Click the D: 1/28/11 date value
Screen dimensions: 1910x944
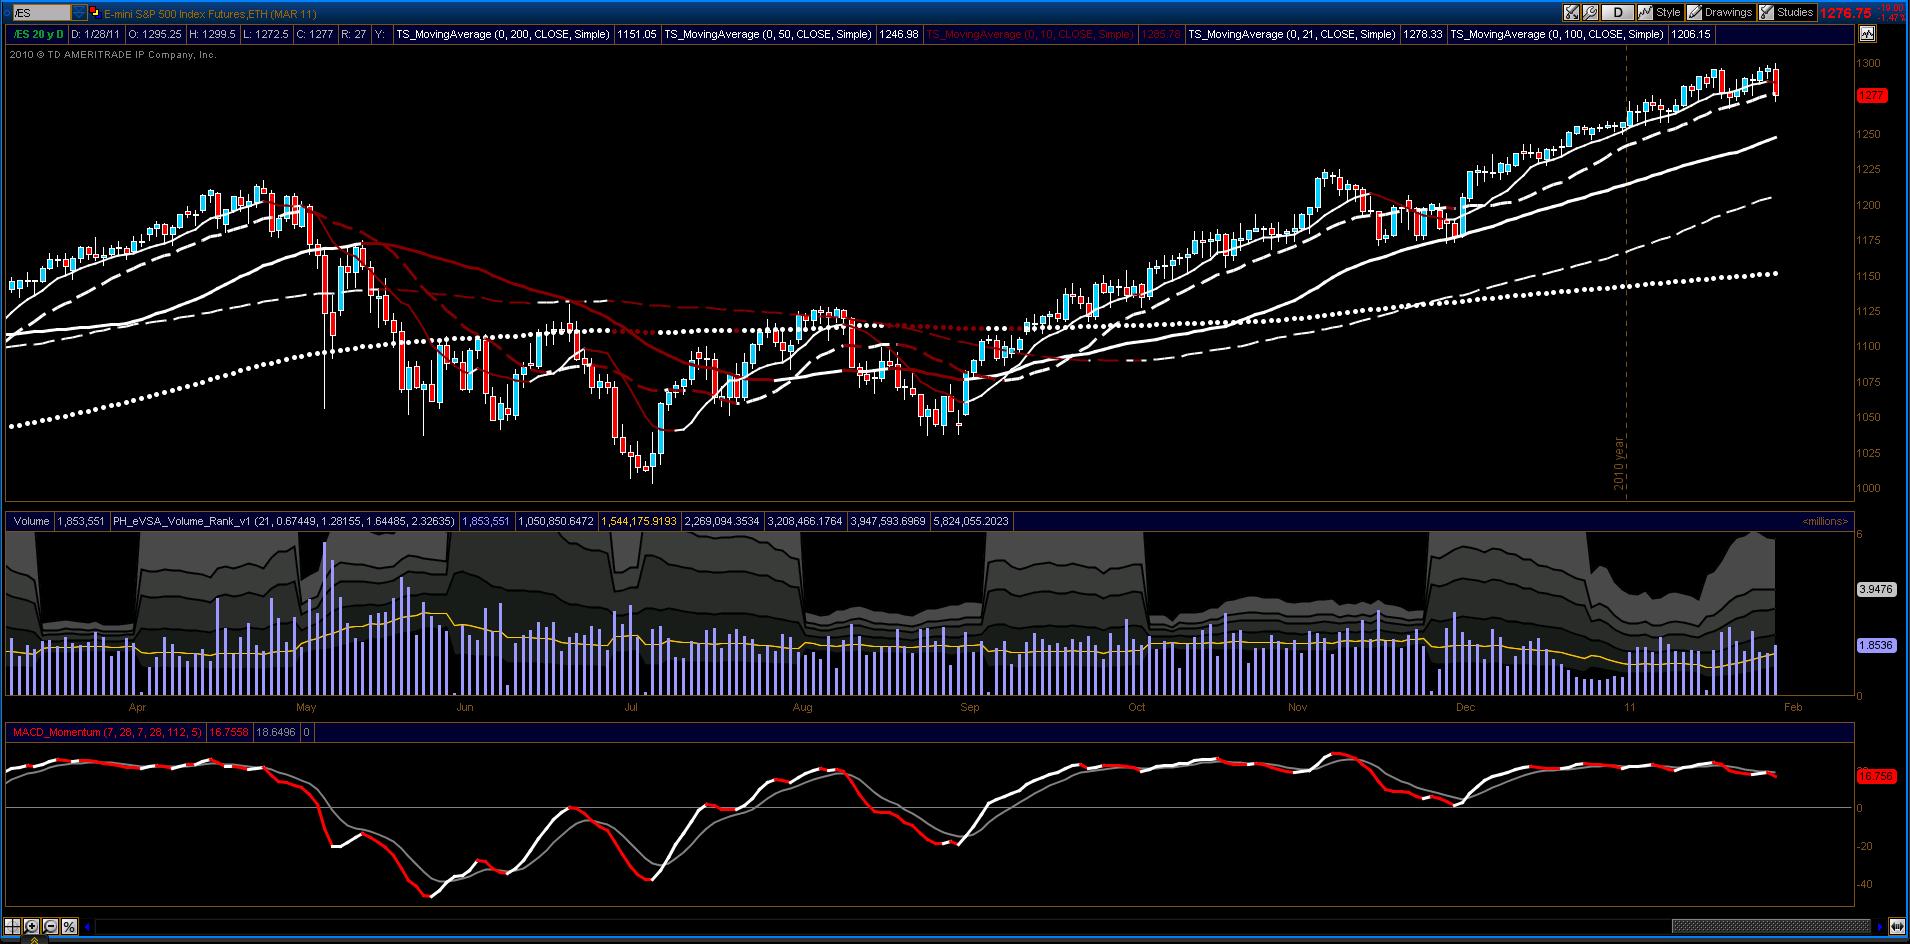pos(95,34)
